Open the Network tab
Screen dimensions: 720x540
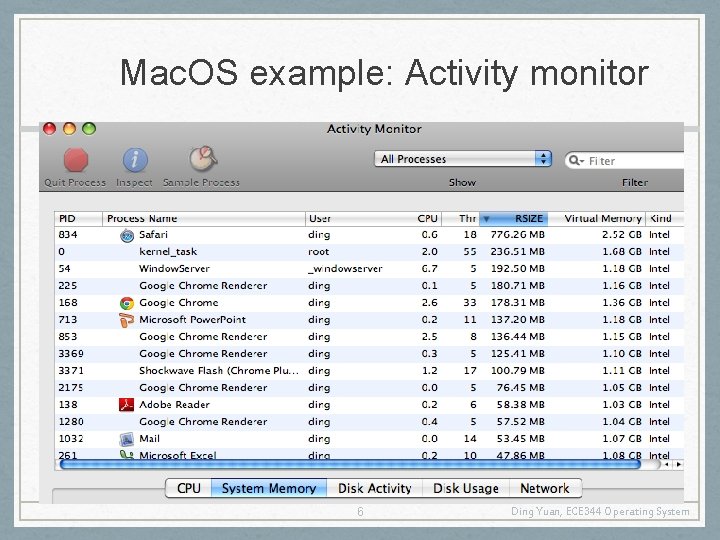pyautogui.click(x=545, y=488)
